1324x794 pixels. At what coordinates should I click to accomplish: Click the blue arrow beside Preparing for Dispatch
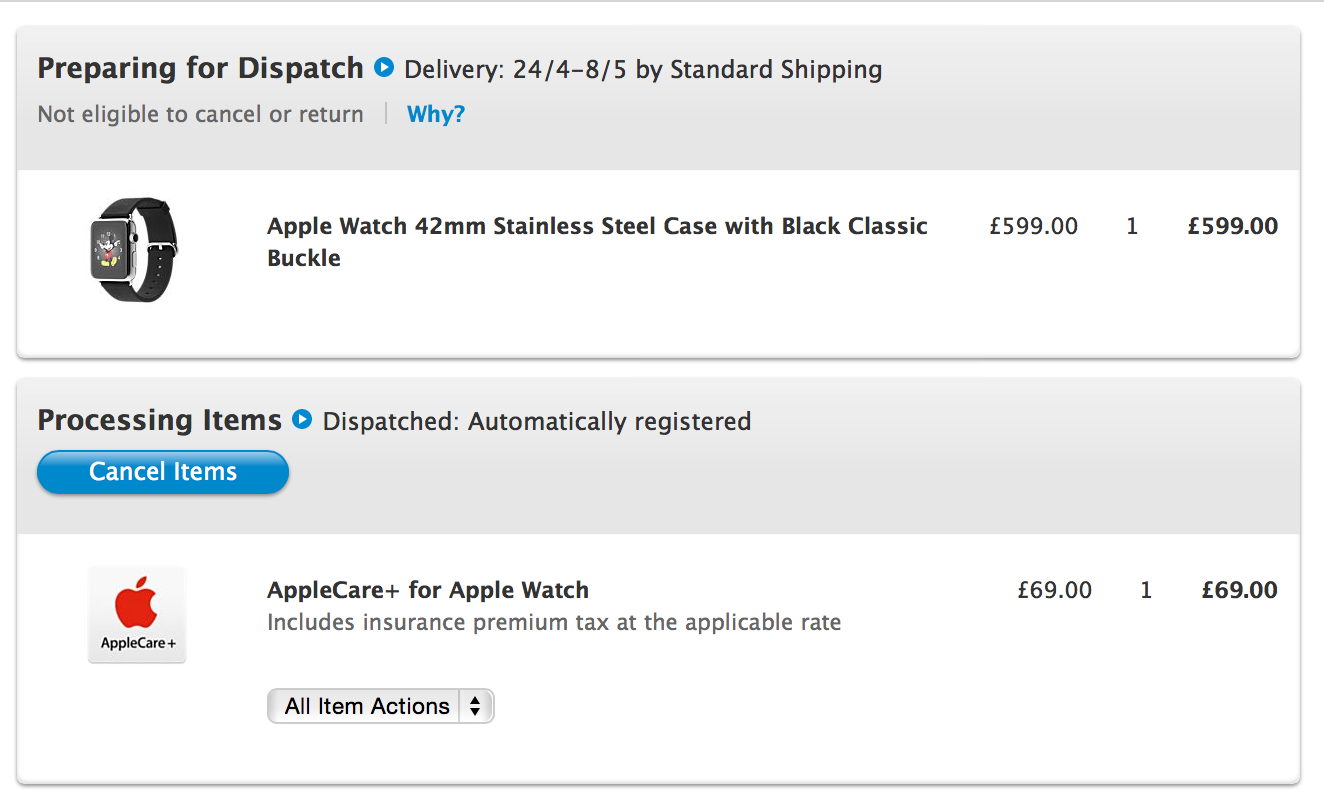click(x=384, y=68)
